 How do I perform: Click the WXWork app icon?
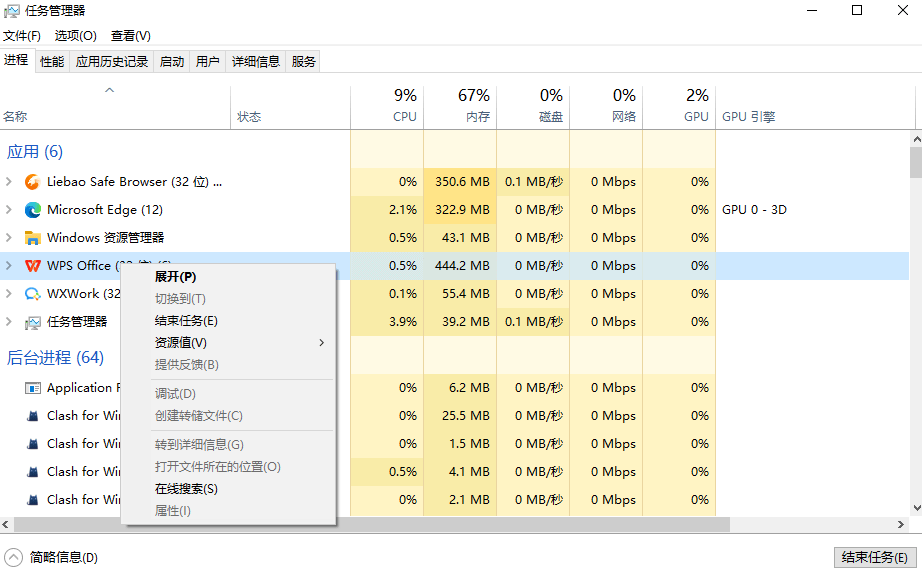[32, 294]
